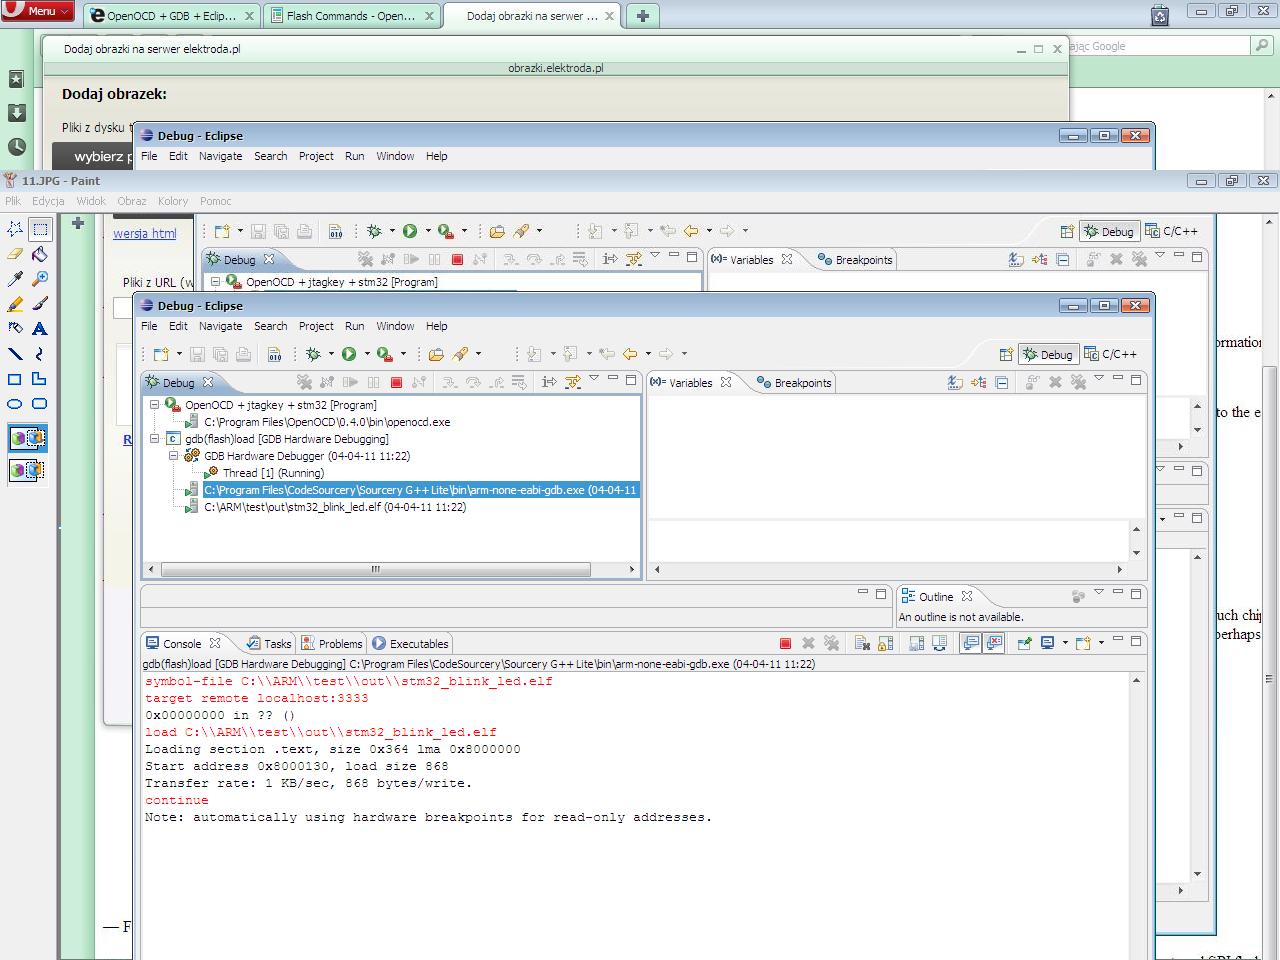Screen dimensions: 1280x960
Task: Click the 'wersja html' link
Action: (144, 233)
